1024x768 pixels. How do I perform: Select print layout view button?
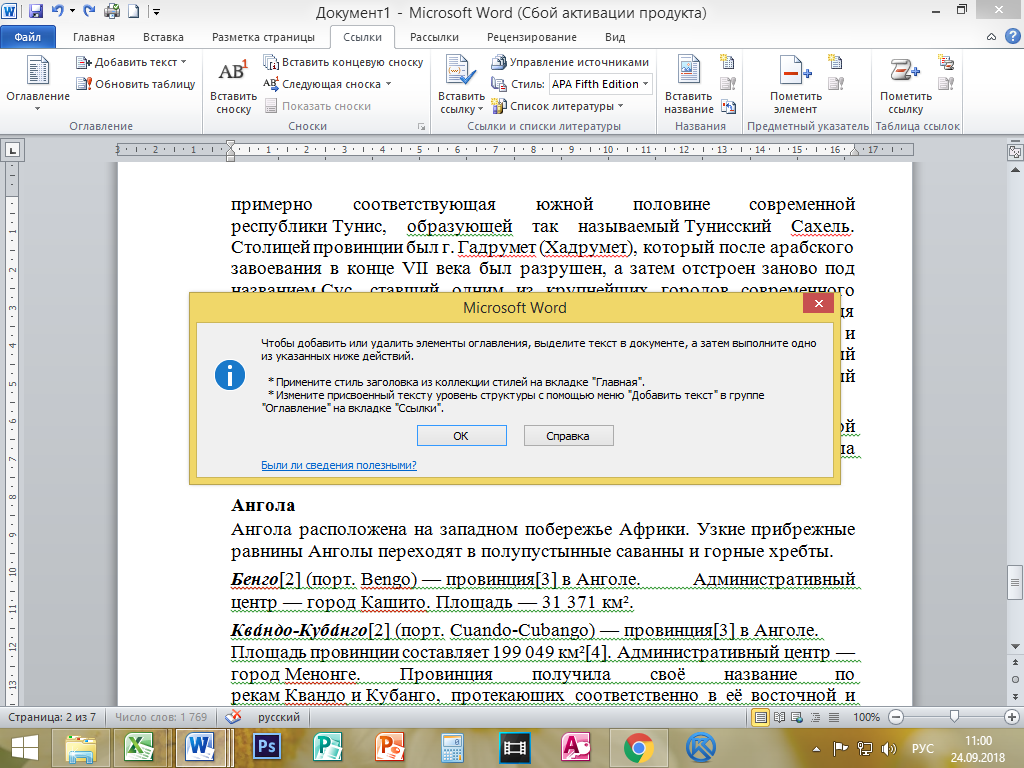761,717
